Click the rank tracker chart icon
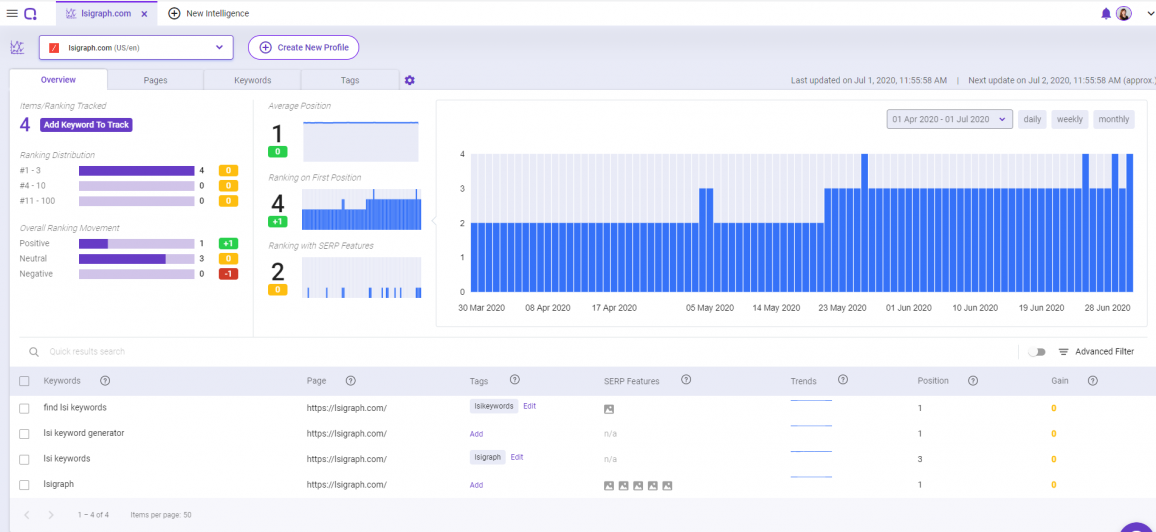The image size is (1156, 532). coord(17,47)
